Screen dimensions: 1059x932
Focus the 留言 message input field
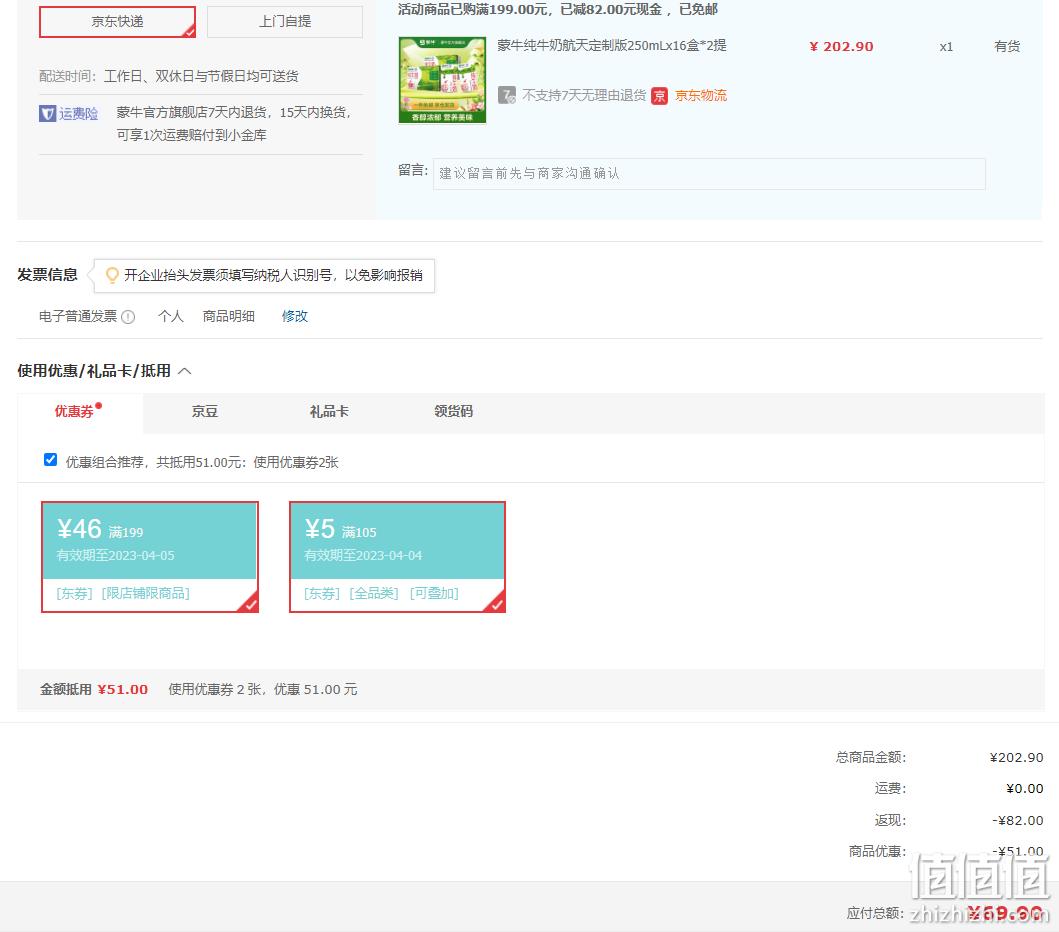[709, 174]
